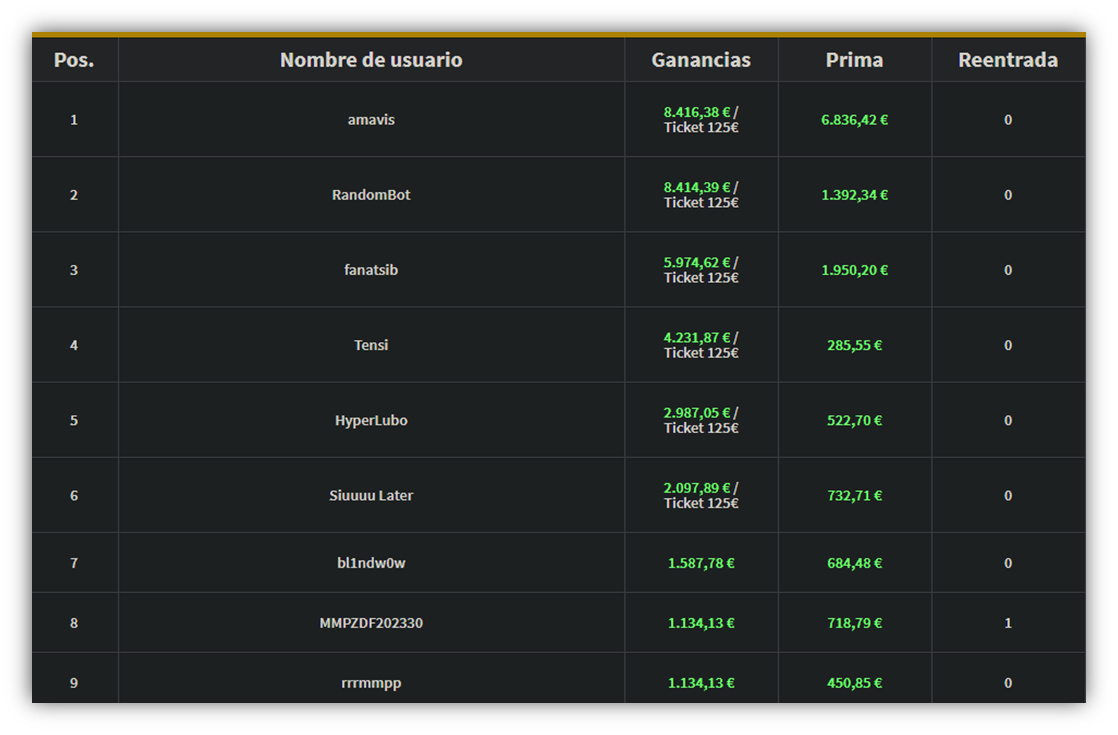Click the 6.836,42 € prima amount

[x=854, y=120]
